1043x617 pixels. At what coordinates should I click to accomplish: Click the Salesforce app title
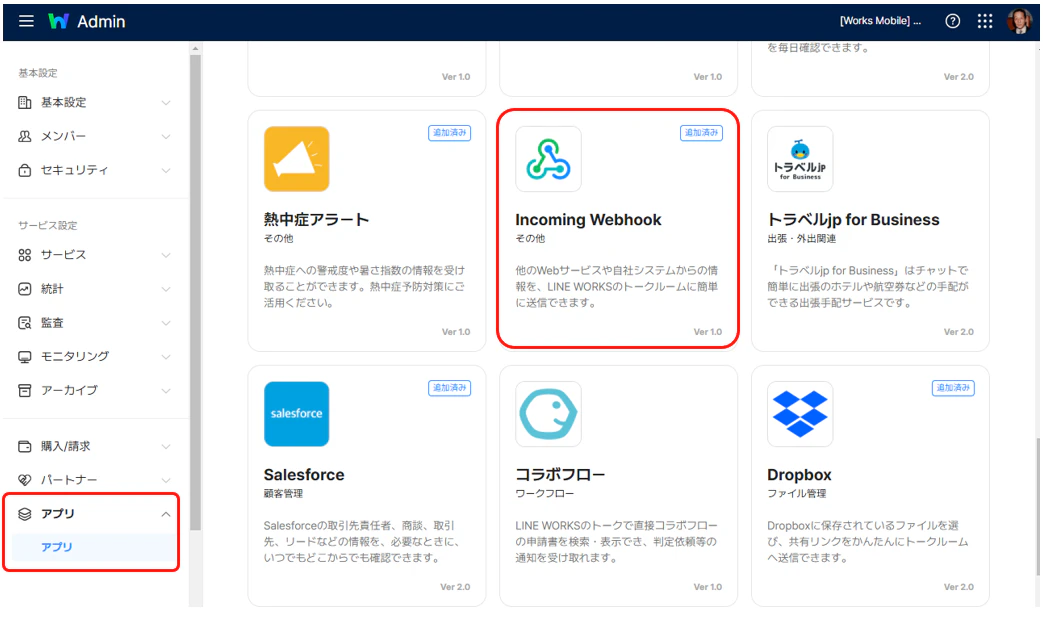pos(304,475)
